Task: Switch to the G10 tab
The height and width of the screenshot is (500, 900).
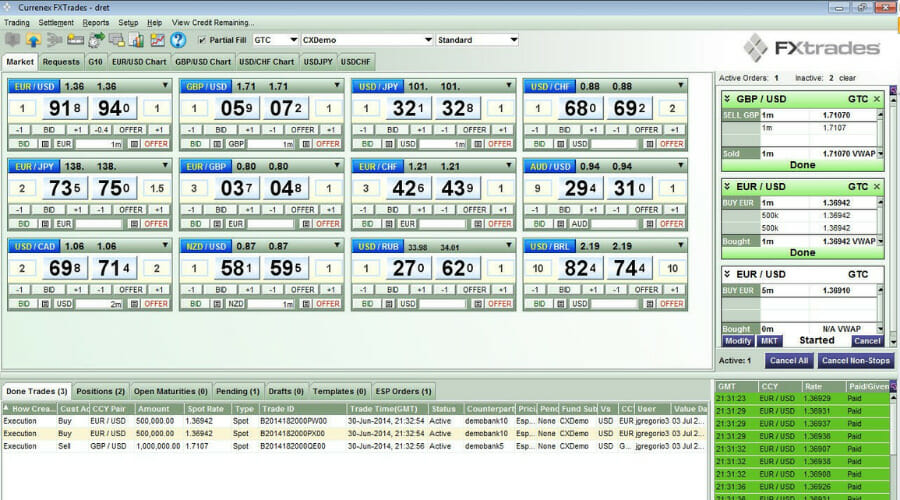Action: click(x=95, y=62)
